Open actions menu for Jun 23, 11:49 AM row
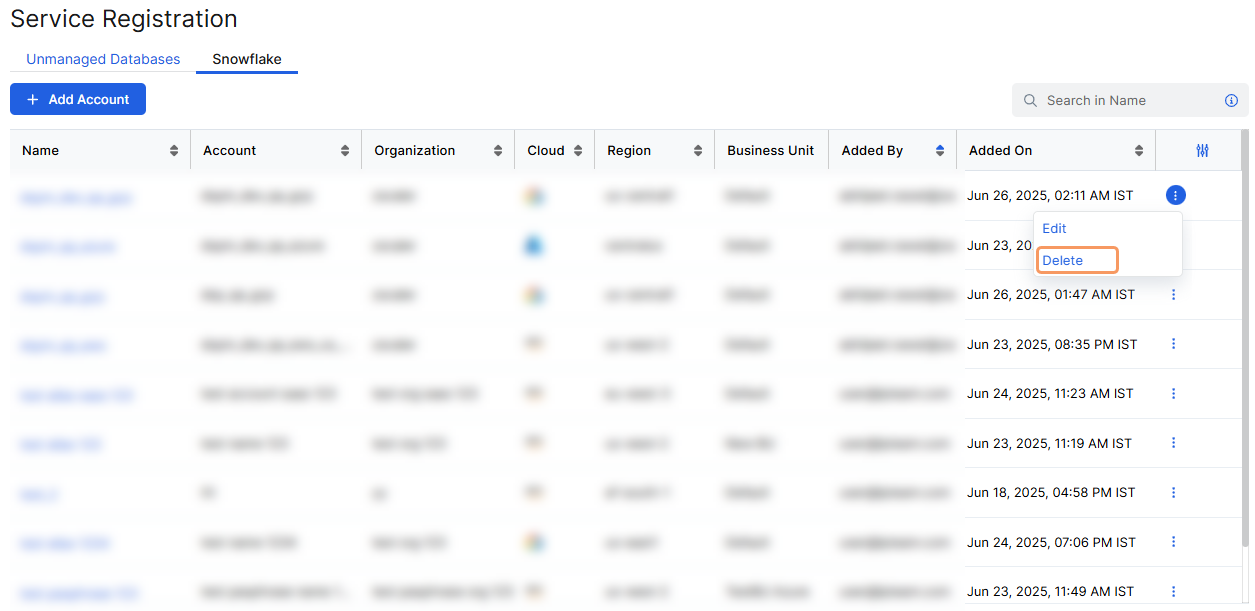The image size is (1255, 611). pyautogui.click(x=1173, y=591)
